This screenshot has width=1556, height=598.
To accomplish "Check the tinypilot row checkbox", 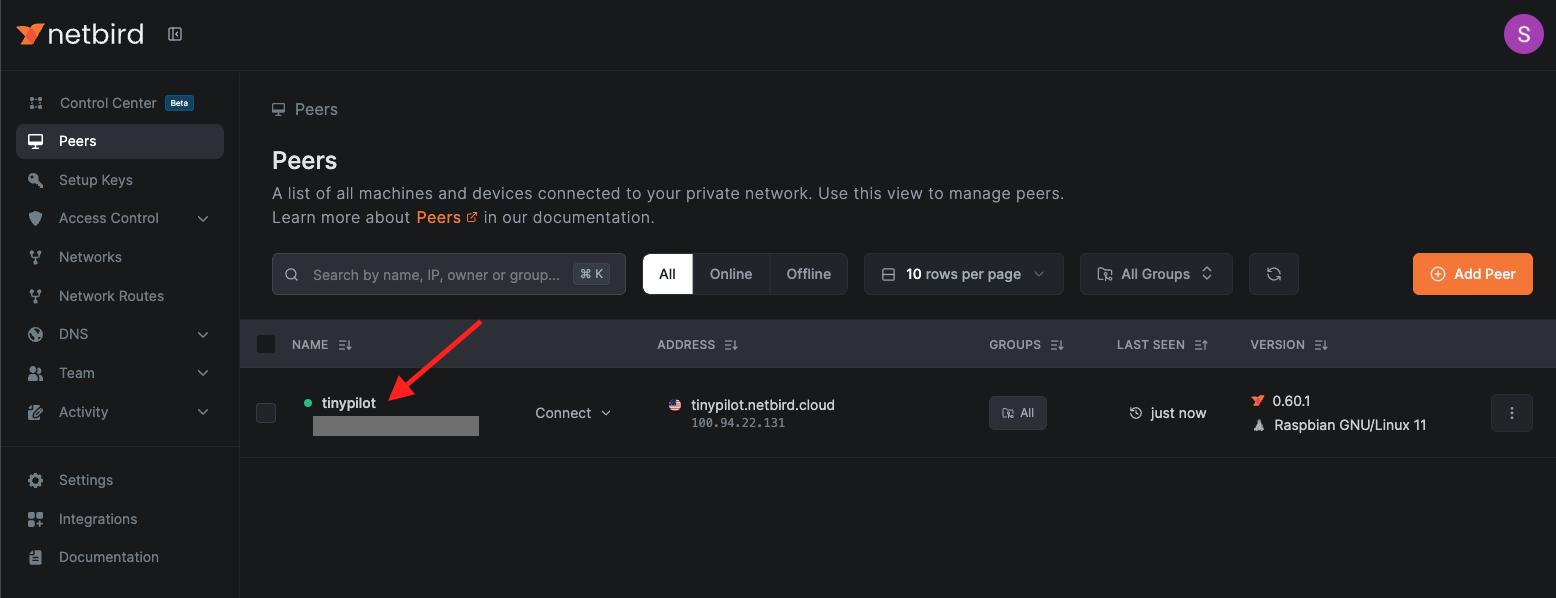I will tap(266, 412).
